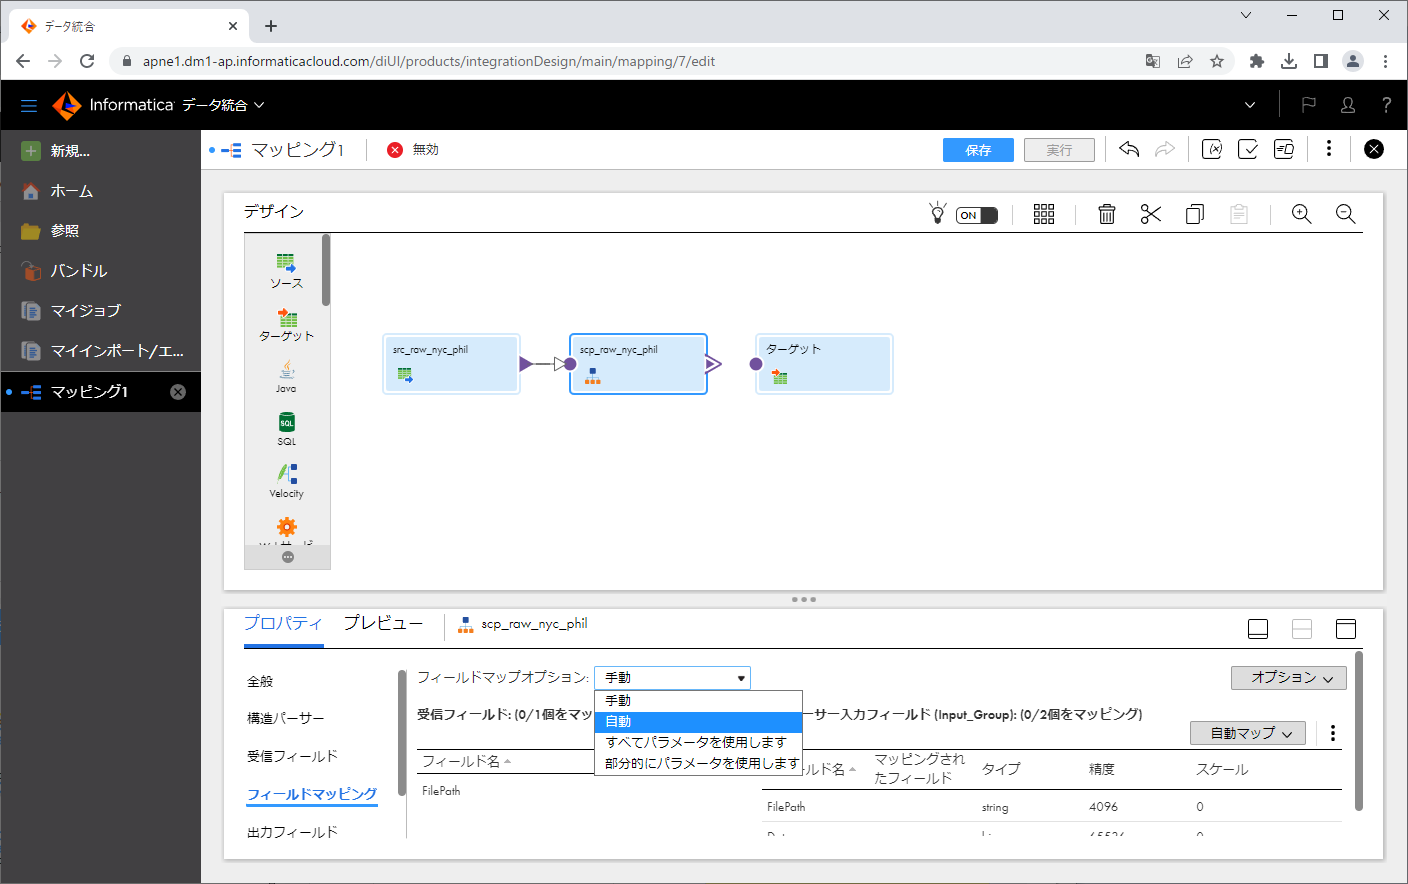Open the 自動マップ dropdown
Screen dimensions: 1408x884
[x=1247, y=732]
